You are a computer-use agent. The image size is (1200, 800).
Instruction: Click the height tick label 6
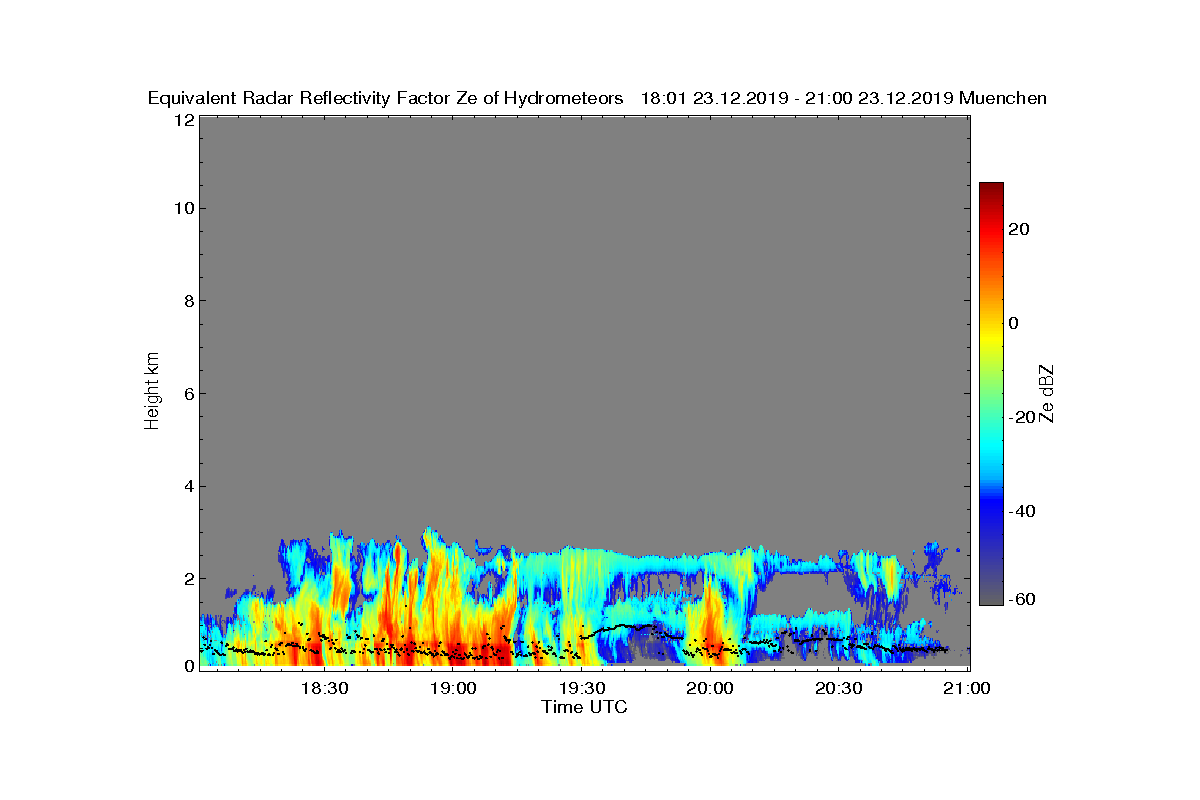tap(188, 393)
